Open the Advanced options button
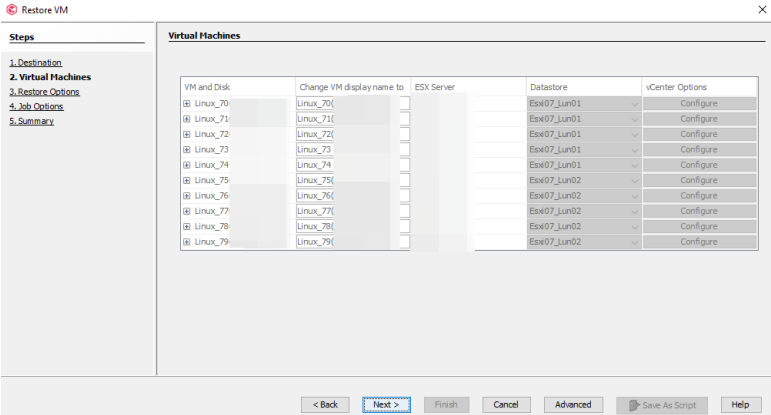 click(x=573, y=404)
